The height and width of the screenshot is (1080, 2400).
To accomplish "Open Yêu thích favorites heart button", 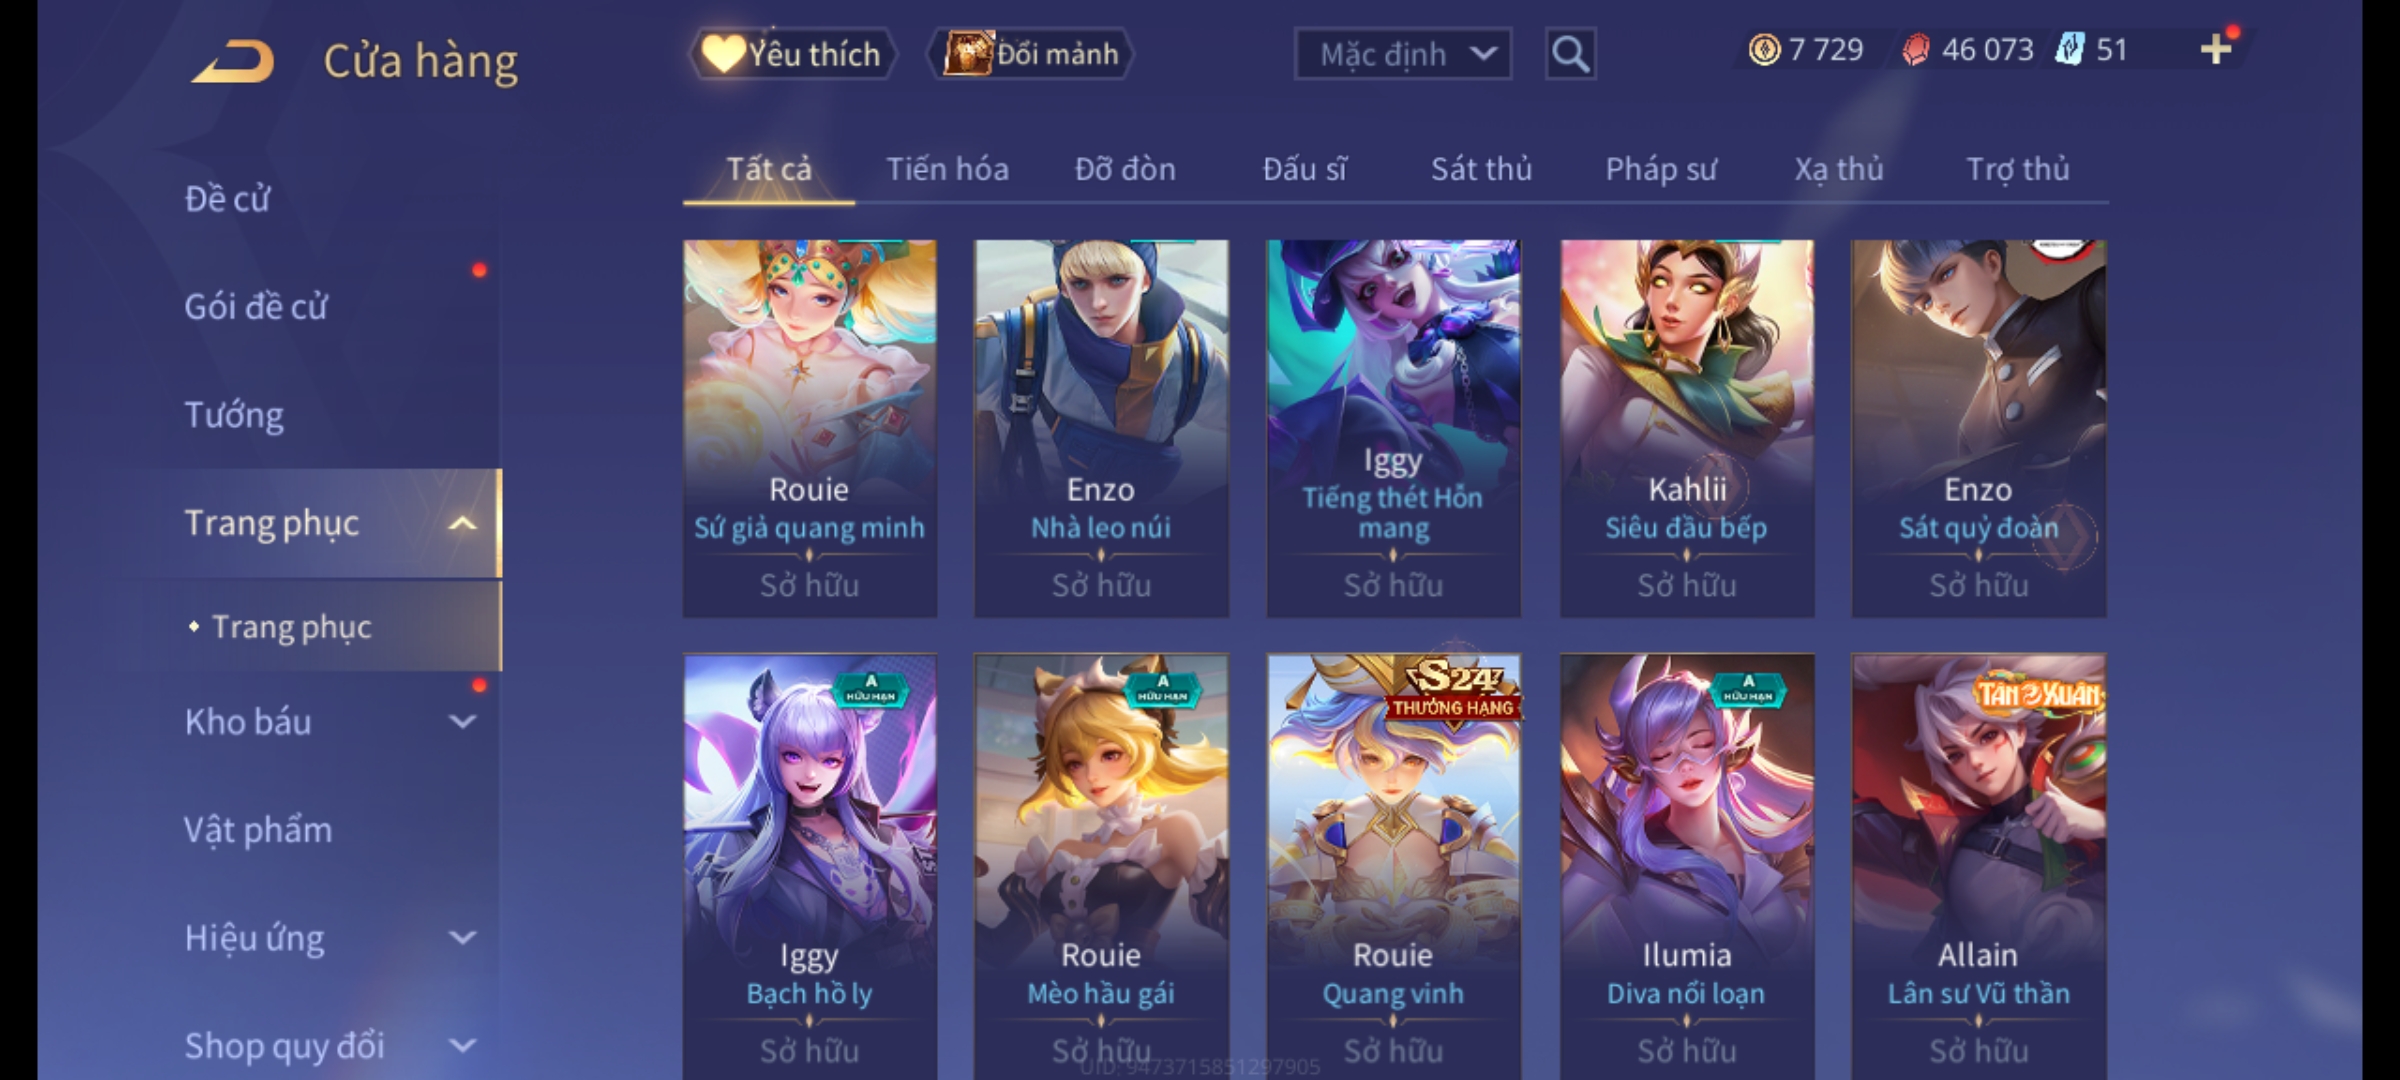I will tap(792, 54).
